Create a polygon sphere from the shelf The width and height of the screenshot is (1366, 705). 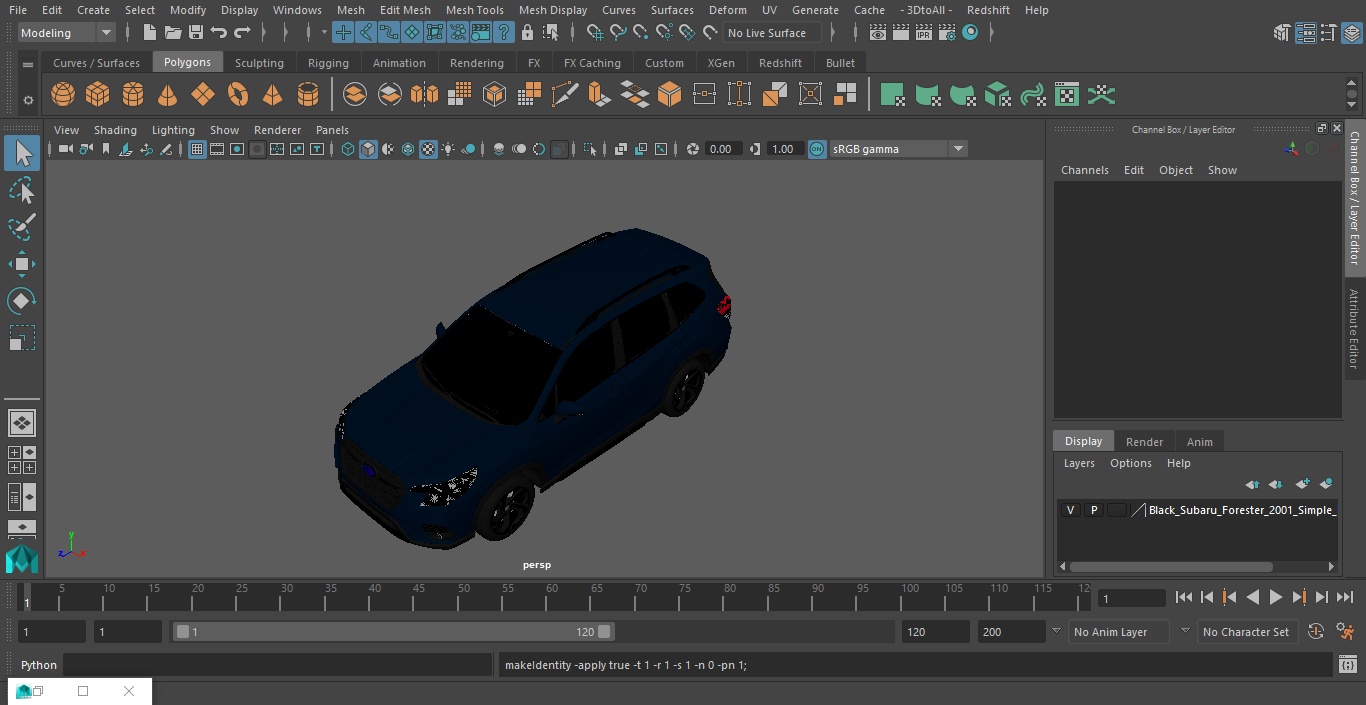63,95
